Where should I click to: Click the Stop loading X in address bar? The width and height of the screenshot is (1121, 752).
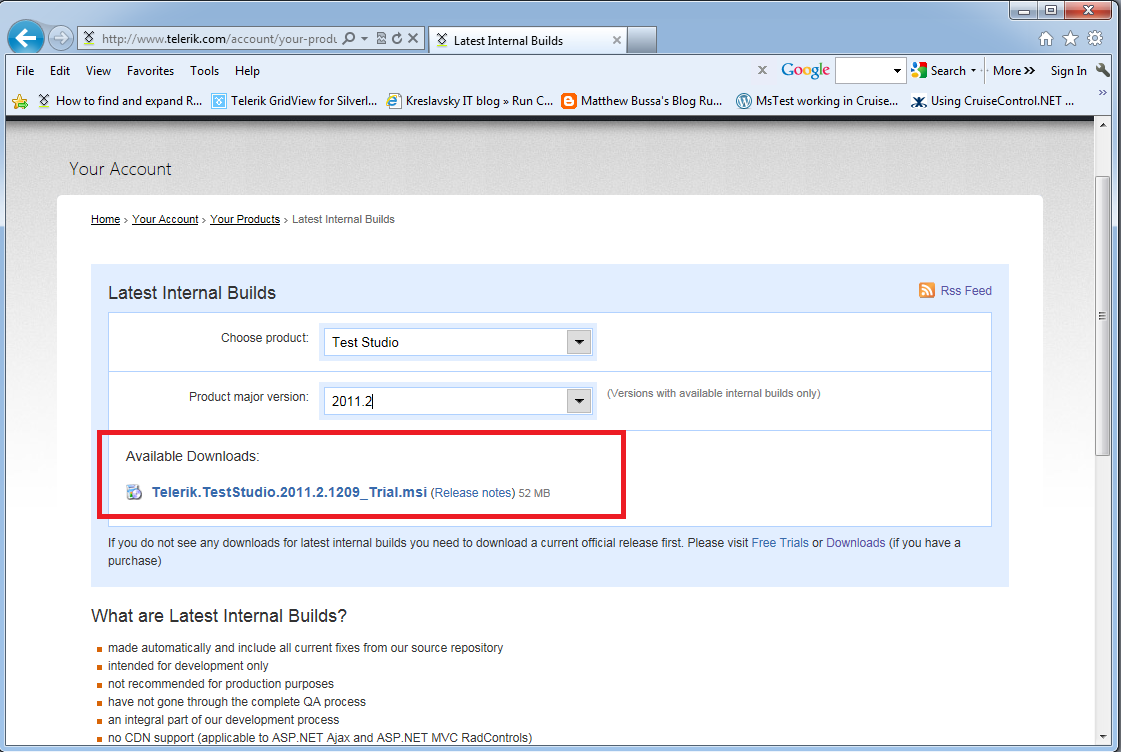point(413,39)
